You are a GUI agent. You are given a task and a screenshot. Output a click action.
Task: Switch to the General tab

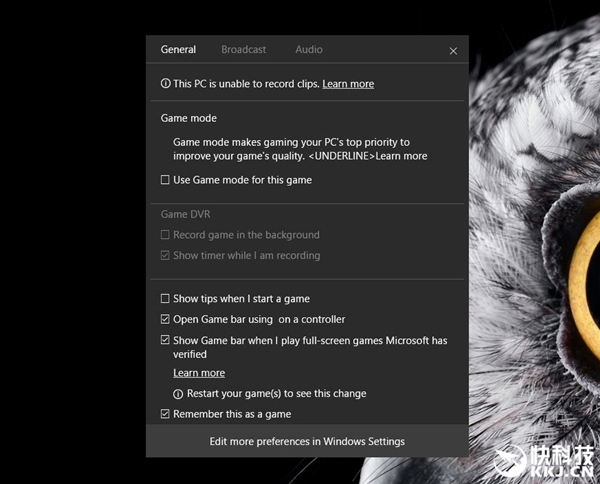click(178, 50)
